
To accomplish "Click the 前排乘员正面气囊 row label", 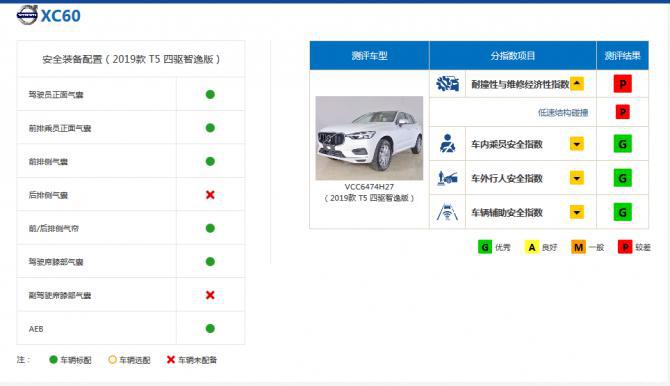I will [x=60, y=128].
